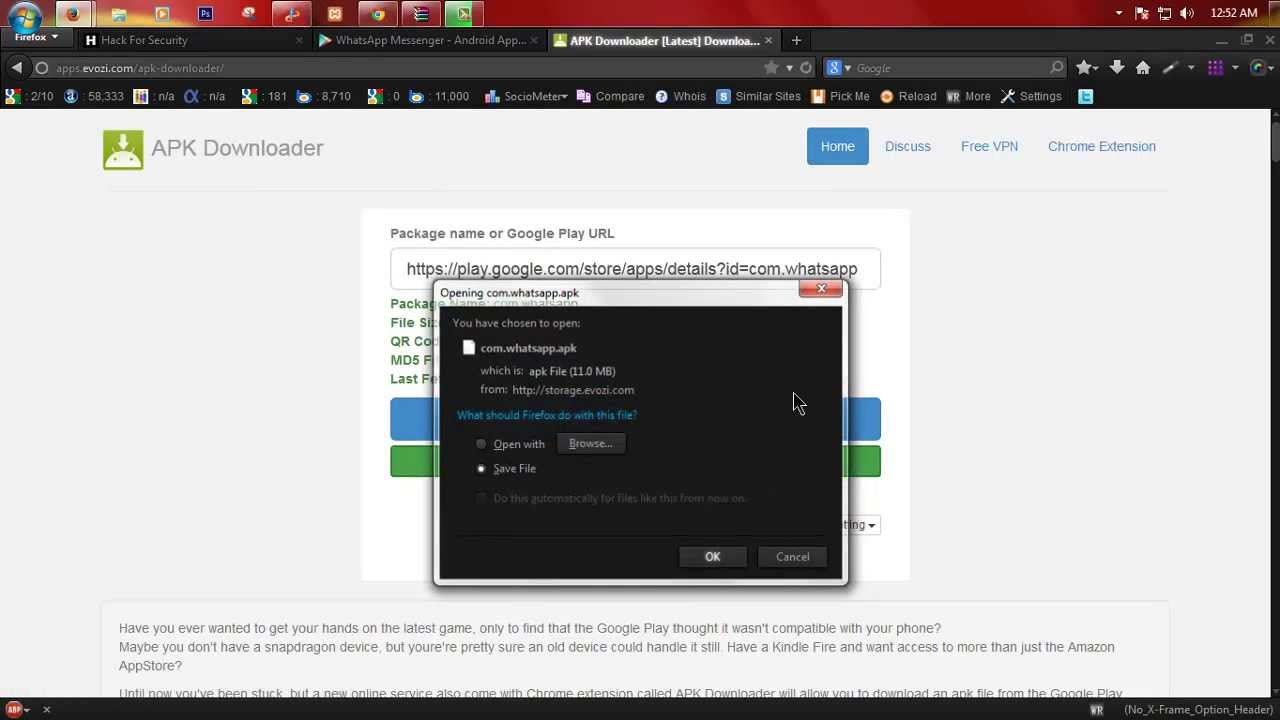The width and height of the screenshot is (1280, 720).
Task: Click the Alexa rank 58,333 indicator
Action: [93, 96]
